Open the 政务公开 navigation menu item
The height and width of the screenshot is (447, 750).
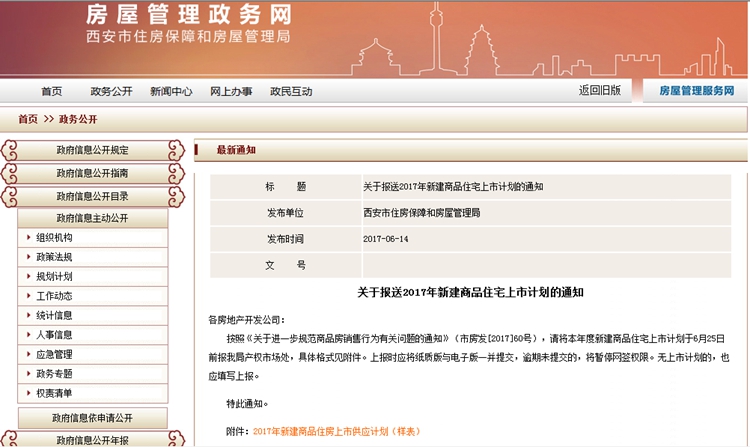pyautogui.click(x=111, y=91)
